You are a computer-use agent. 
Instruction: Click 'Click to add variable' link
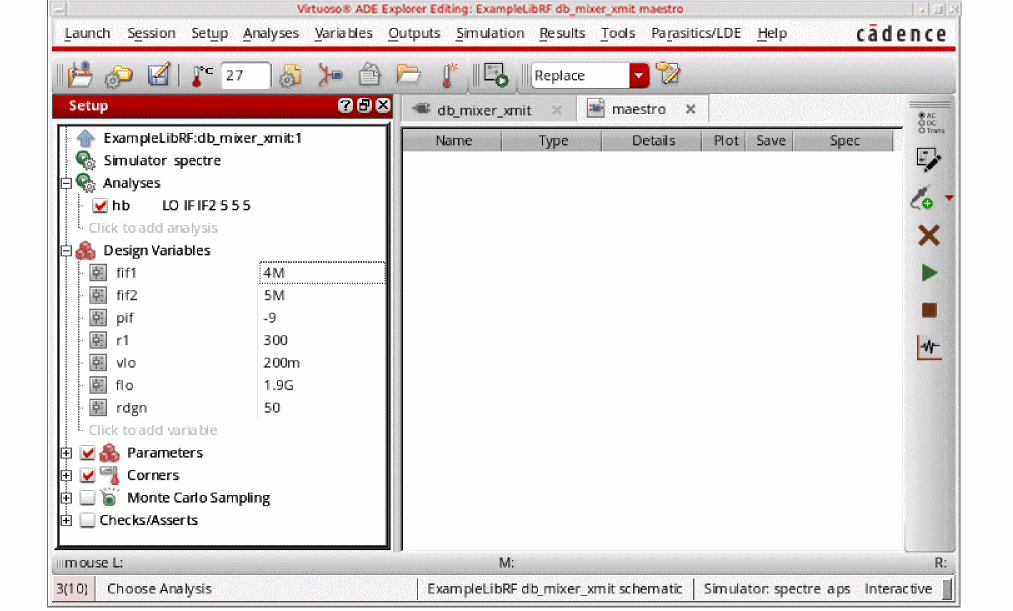pos(152,431)
